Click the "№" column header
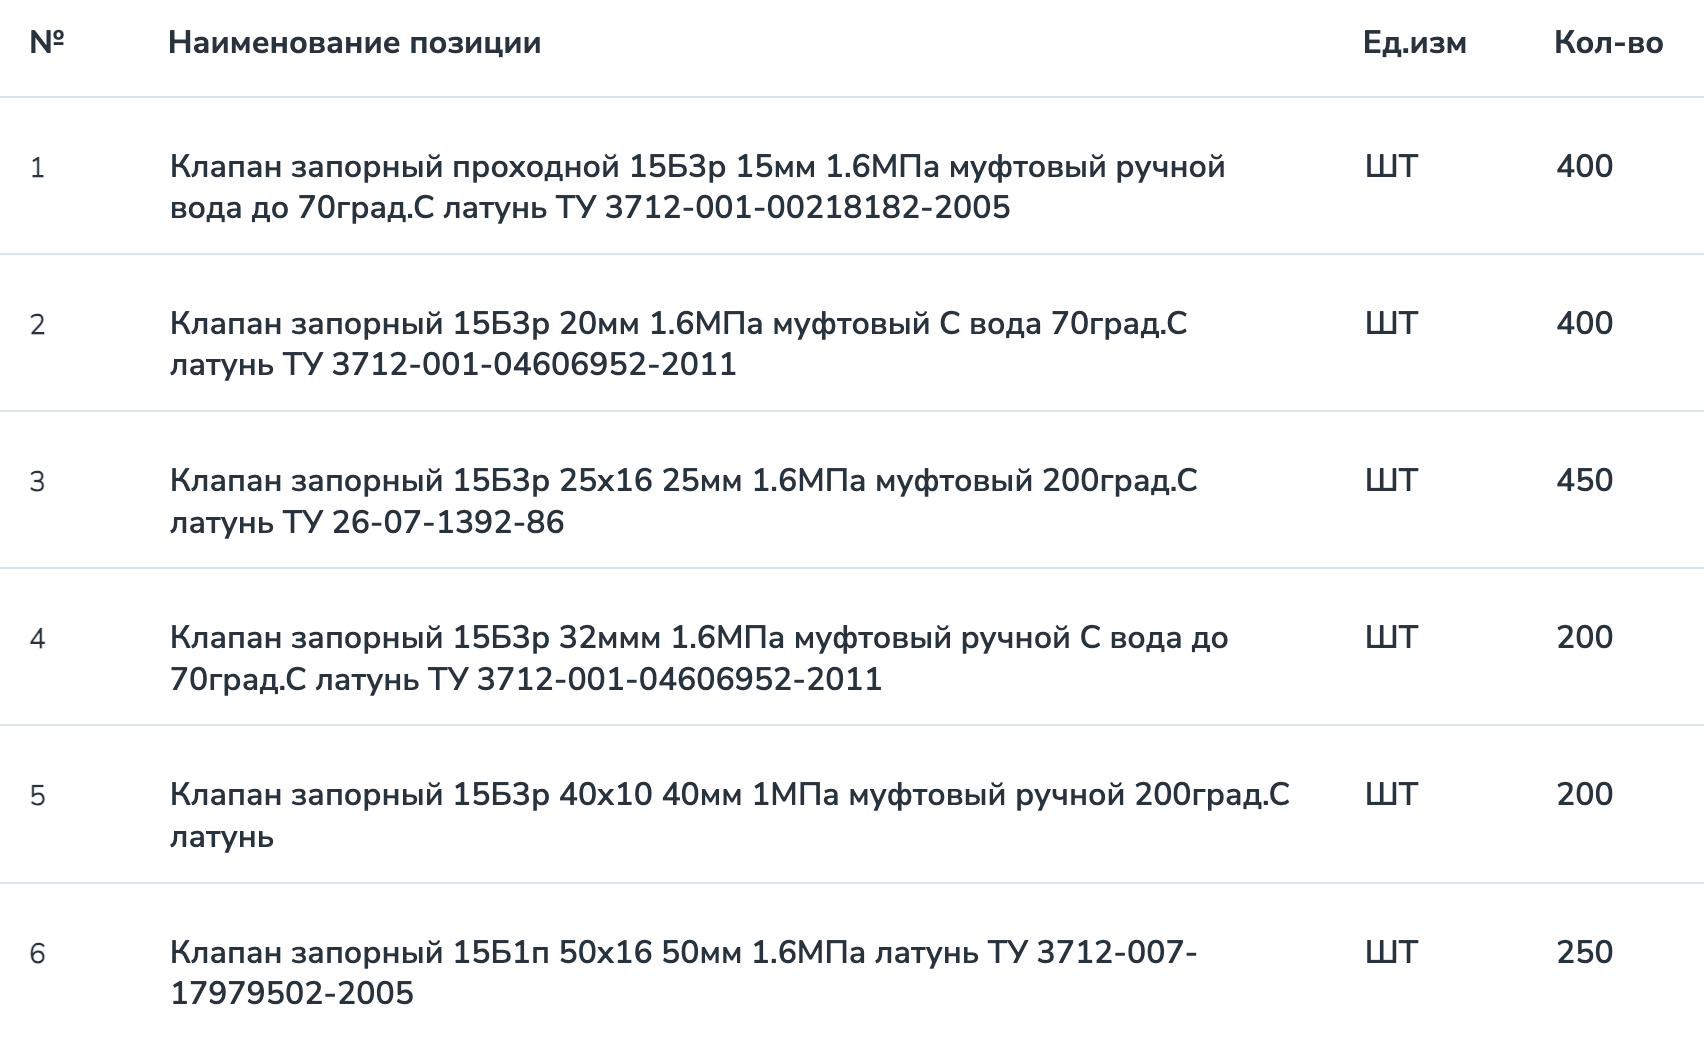The height and width of the screenshot is (1046, 1704). coord(46,43)
